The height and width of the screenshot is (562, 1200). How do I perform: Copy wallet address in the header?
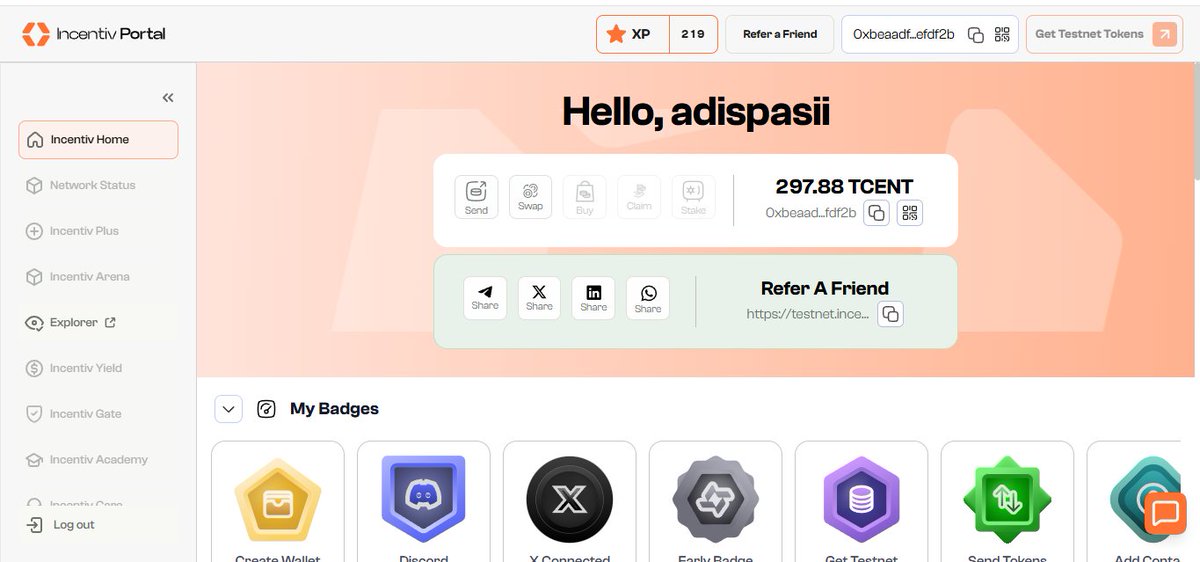point(976,34)
